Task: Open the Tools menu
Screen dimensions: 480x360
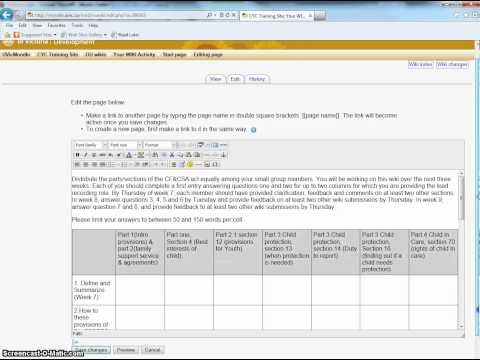Action: pos(77,25)
